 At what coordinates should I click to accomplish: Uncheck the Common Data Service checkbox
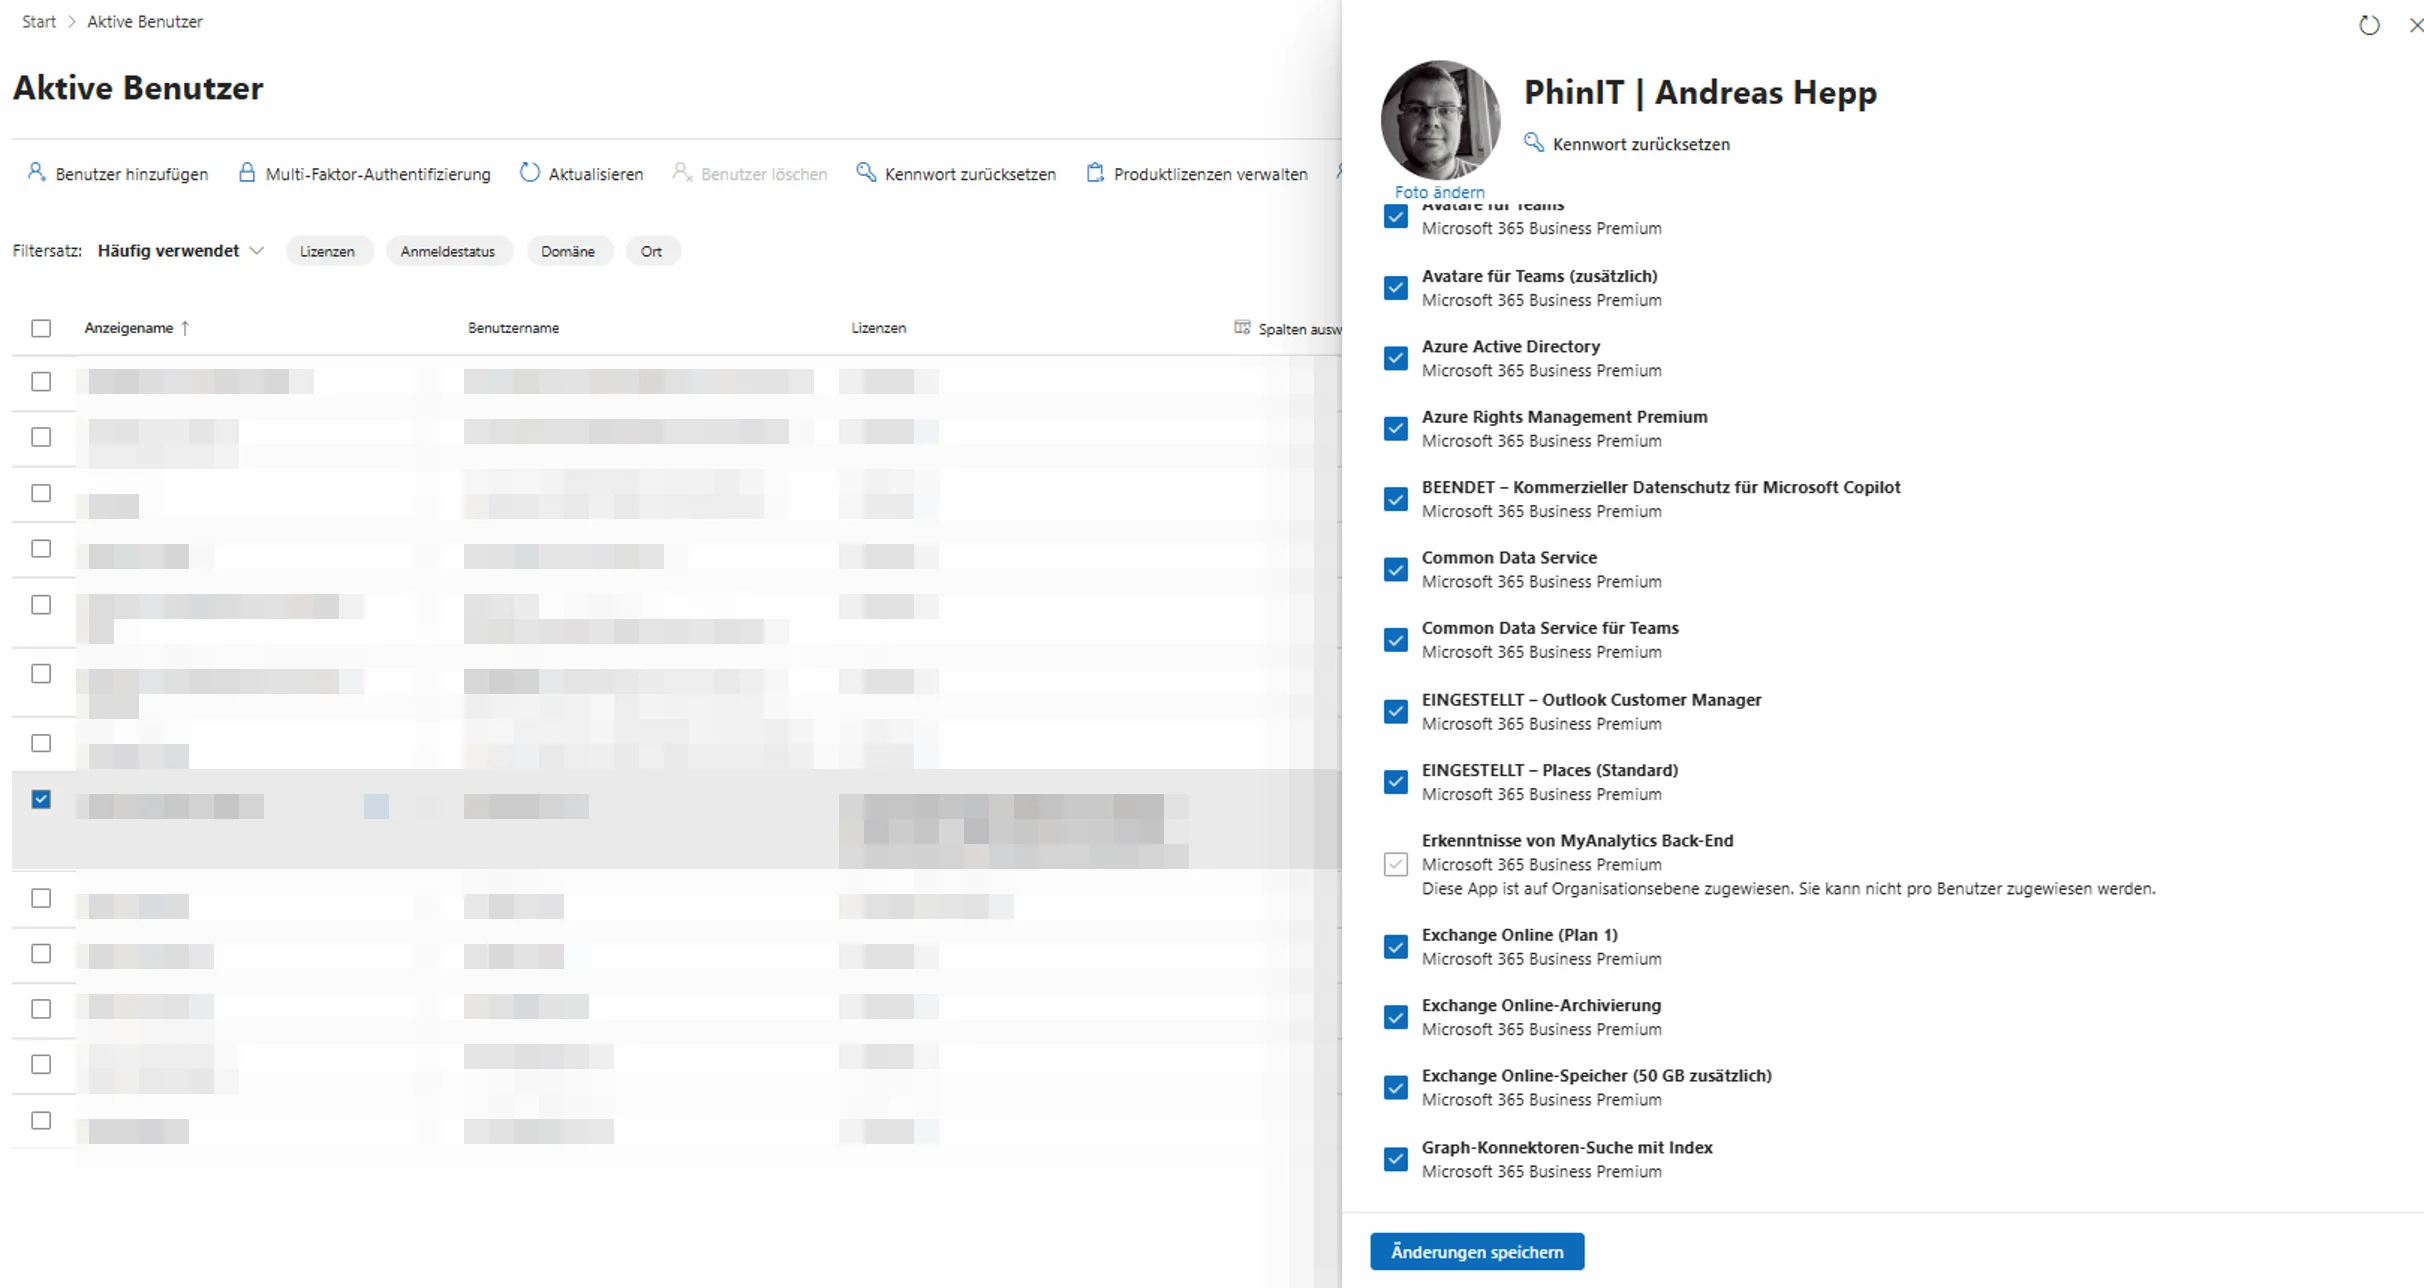coord(1396,570)
